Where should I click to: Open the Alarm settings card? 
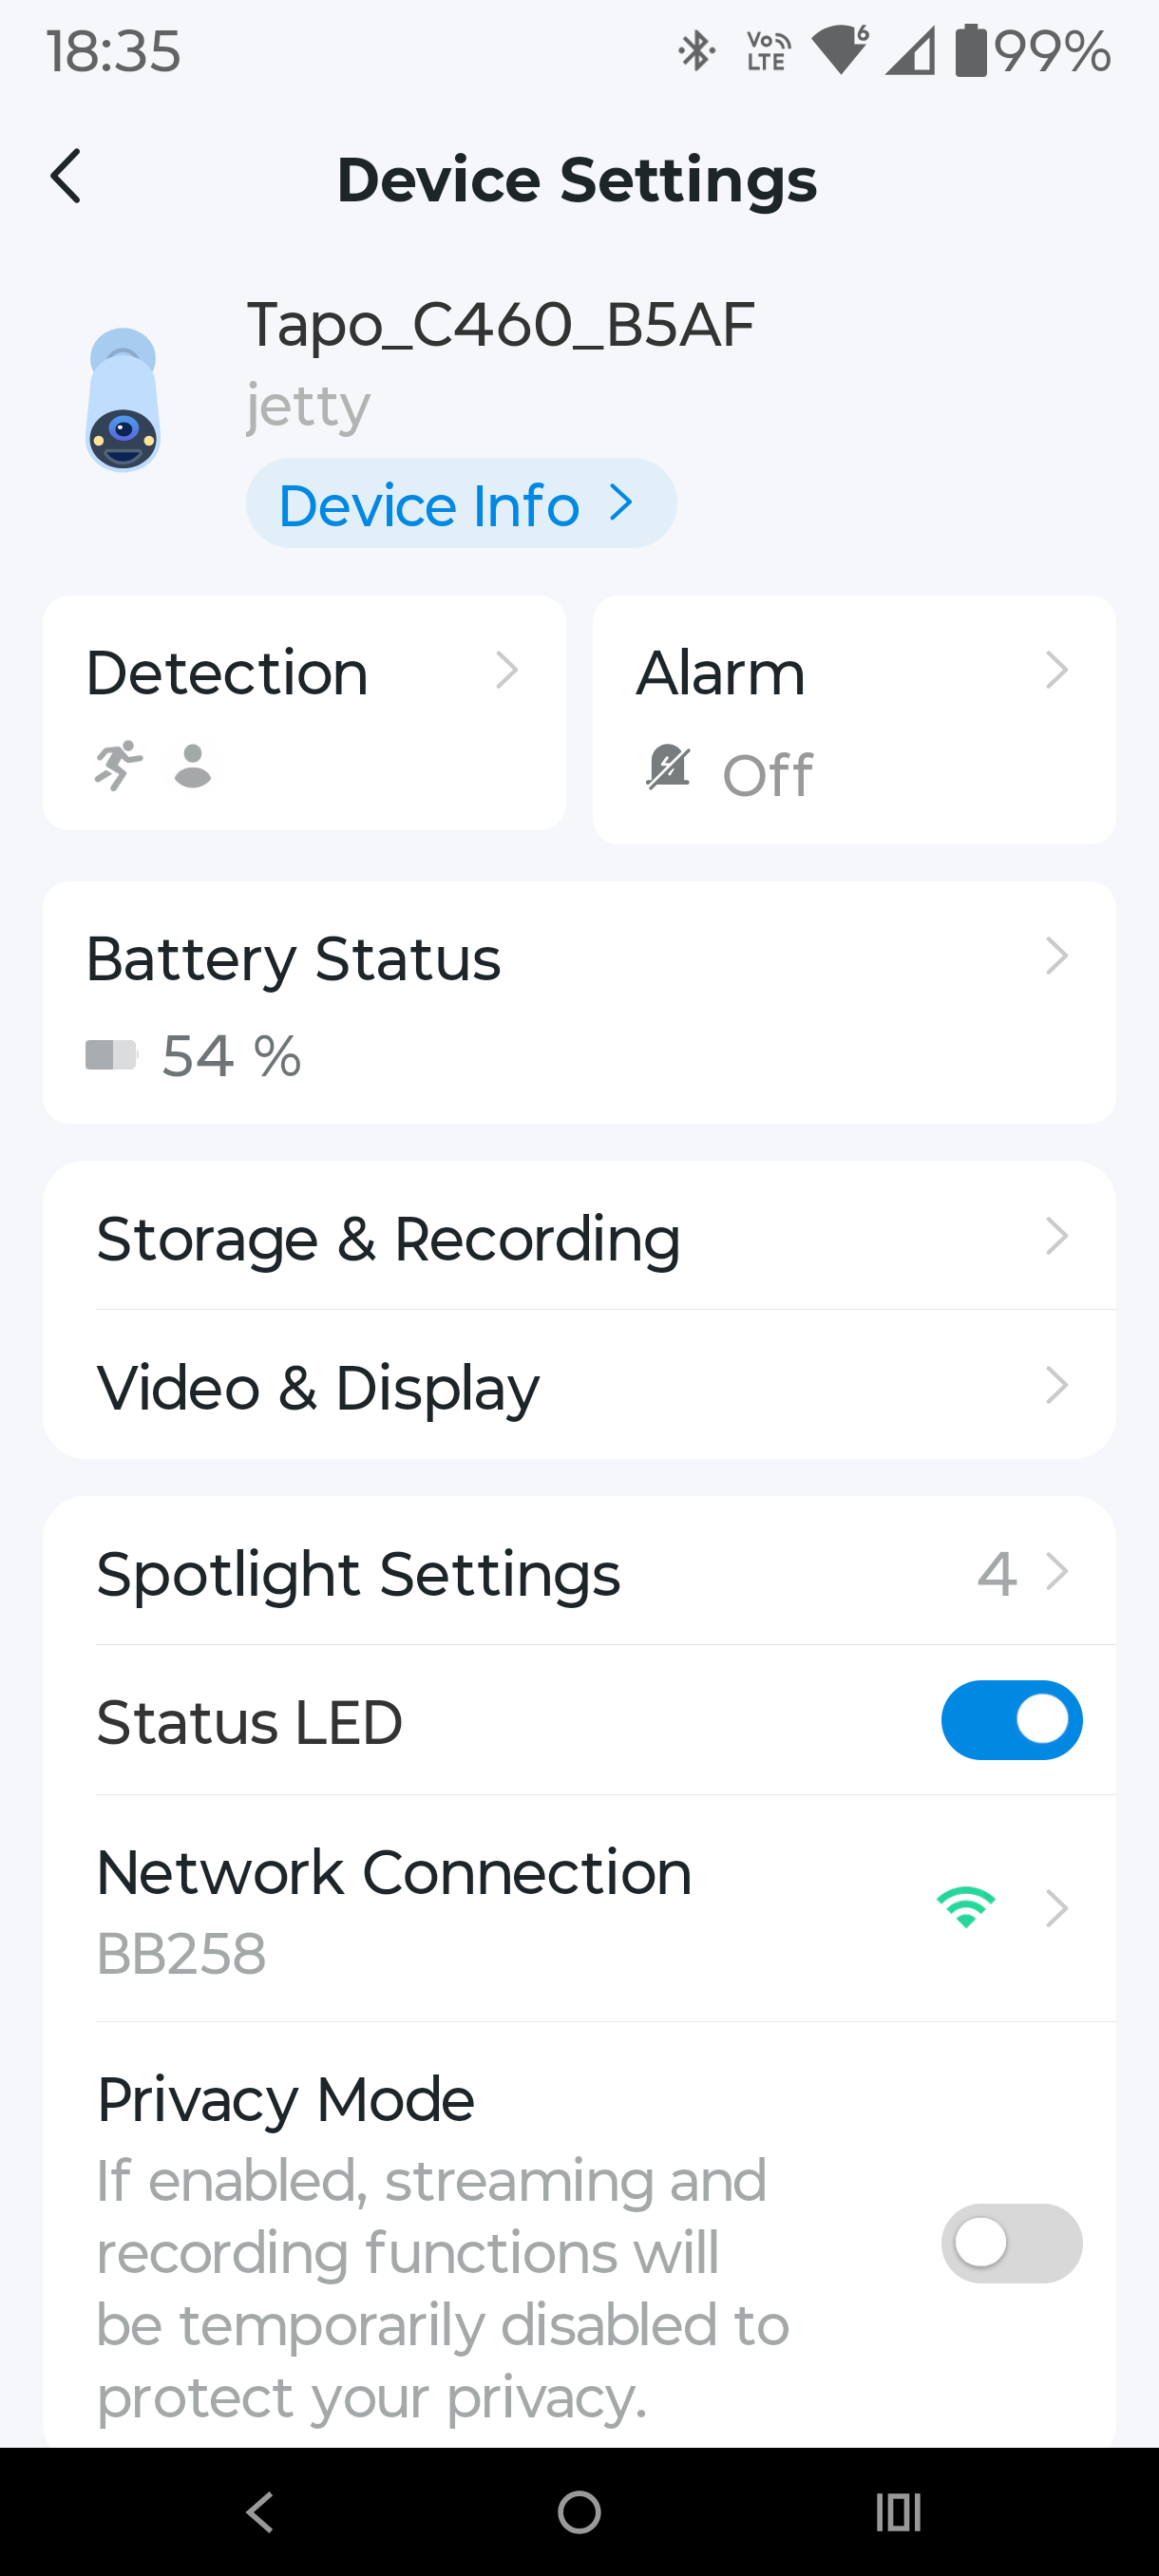click(853, 718)
